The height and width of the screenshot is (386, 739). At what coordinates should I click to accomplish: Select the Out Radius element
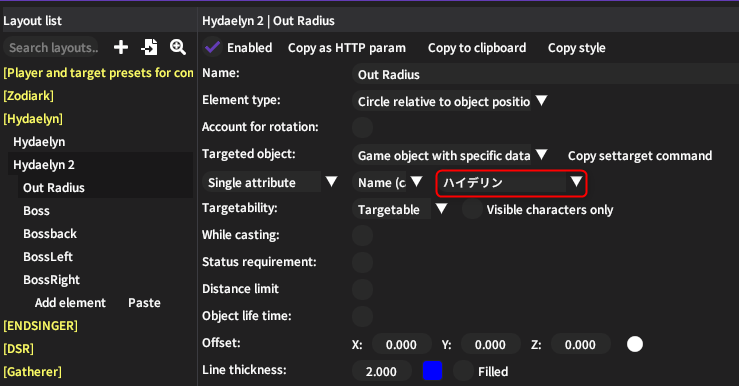tap(54, 188)
